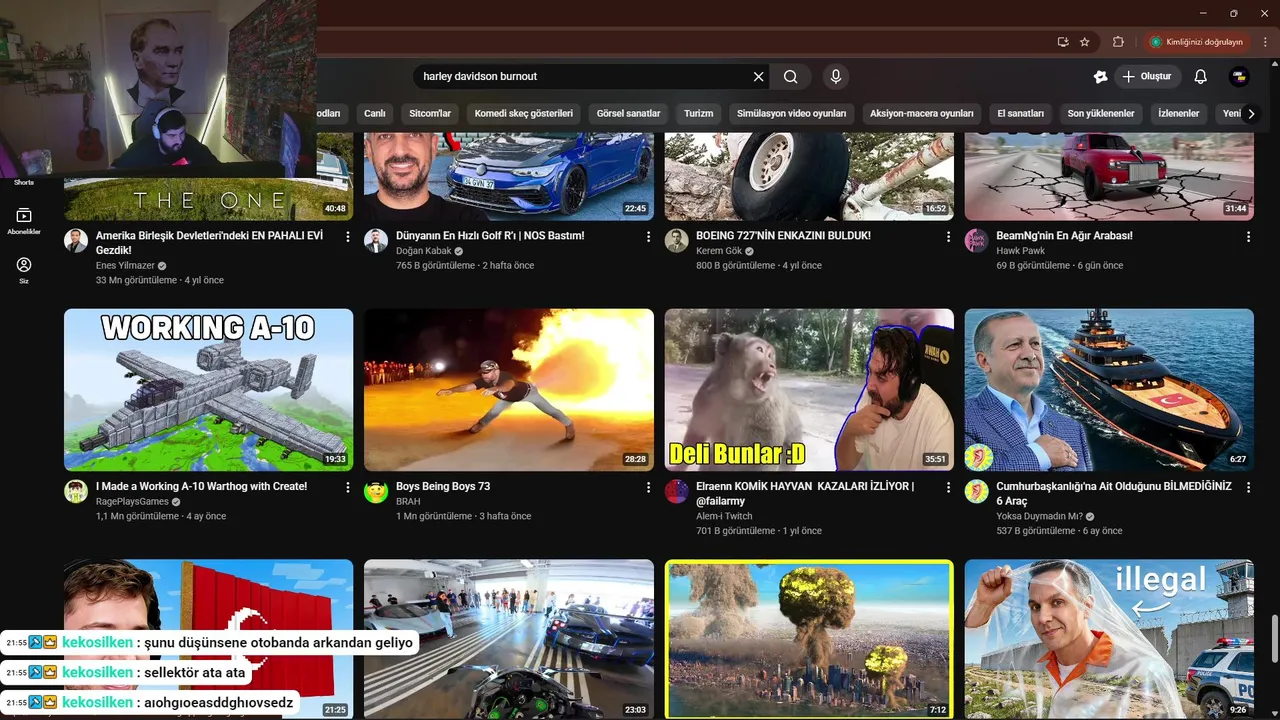Click kekosilken in sellektör ata ata message

tap(98, 673)
